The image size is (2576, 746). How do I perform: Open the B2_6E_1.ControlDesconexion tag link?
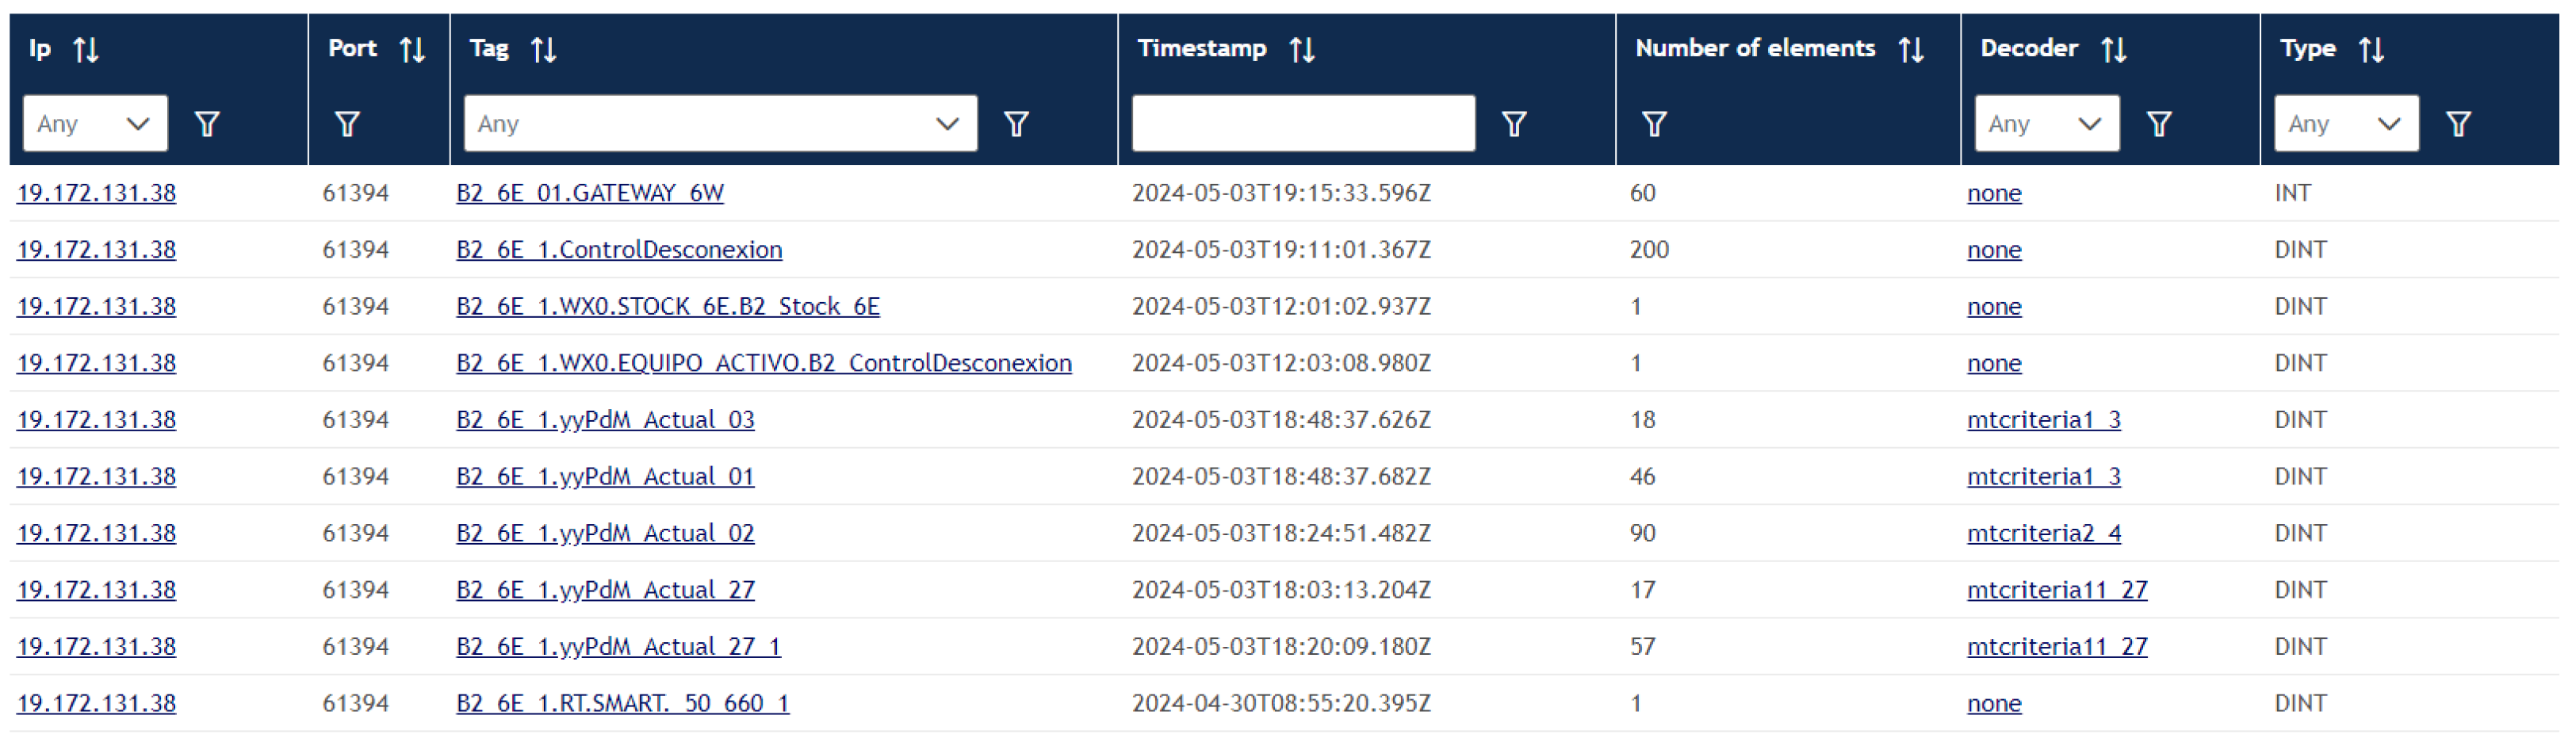(x=619, y=250)
